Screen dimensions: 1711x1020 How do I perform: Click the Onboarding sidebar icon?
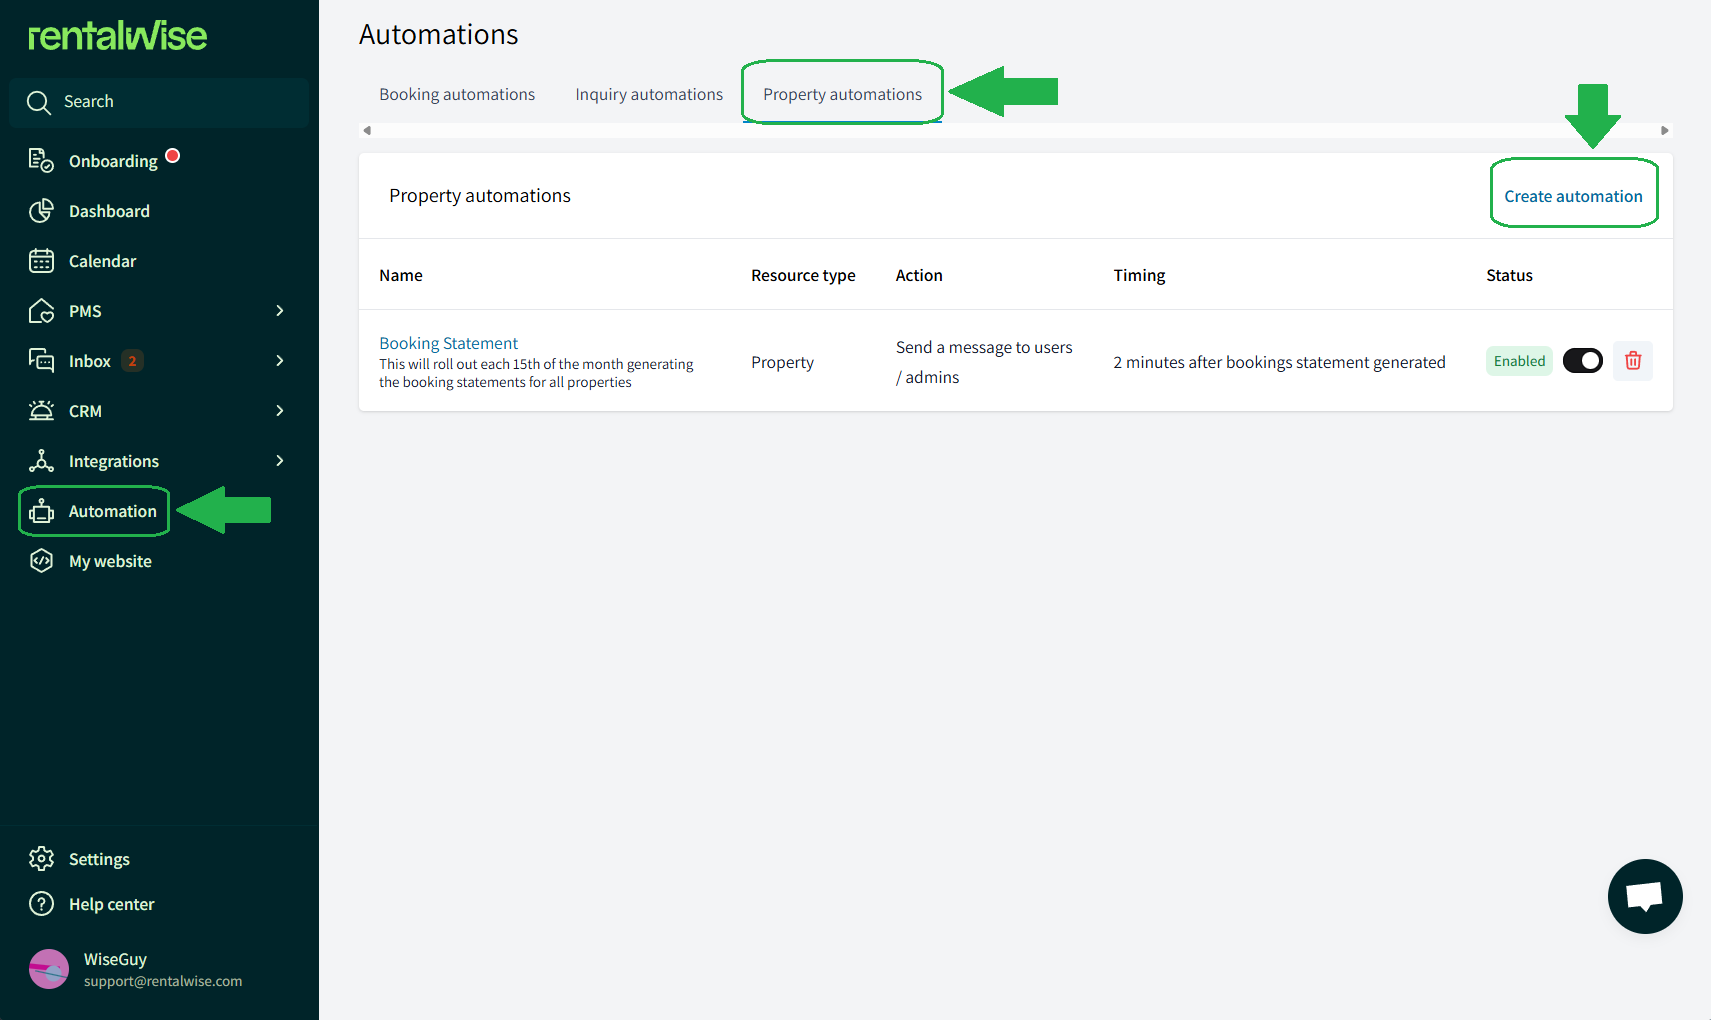click(x=41, y=161)
